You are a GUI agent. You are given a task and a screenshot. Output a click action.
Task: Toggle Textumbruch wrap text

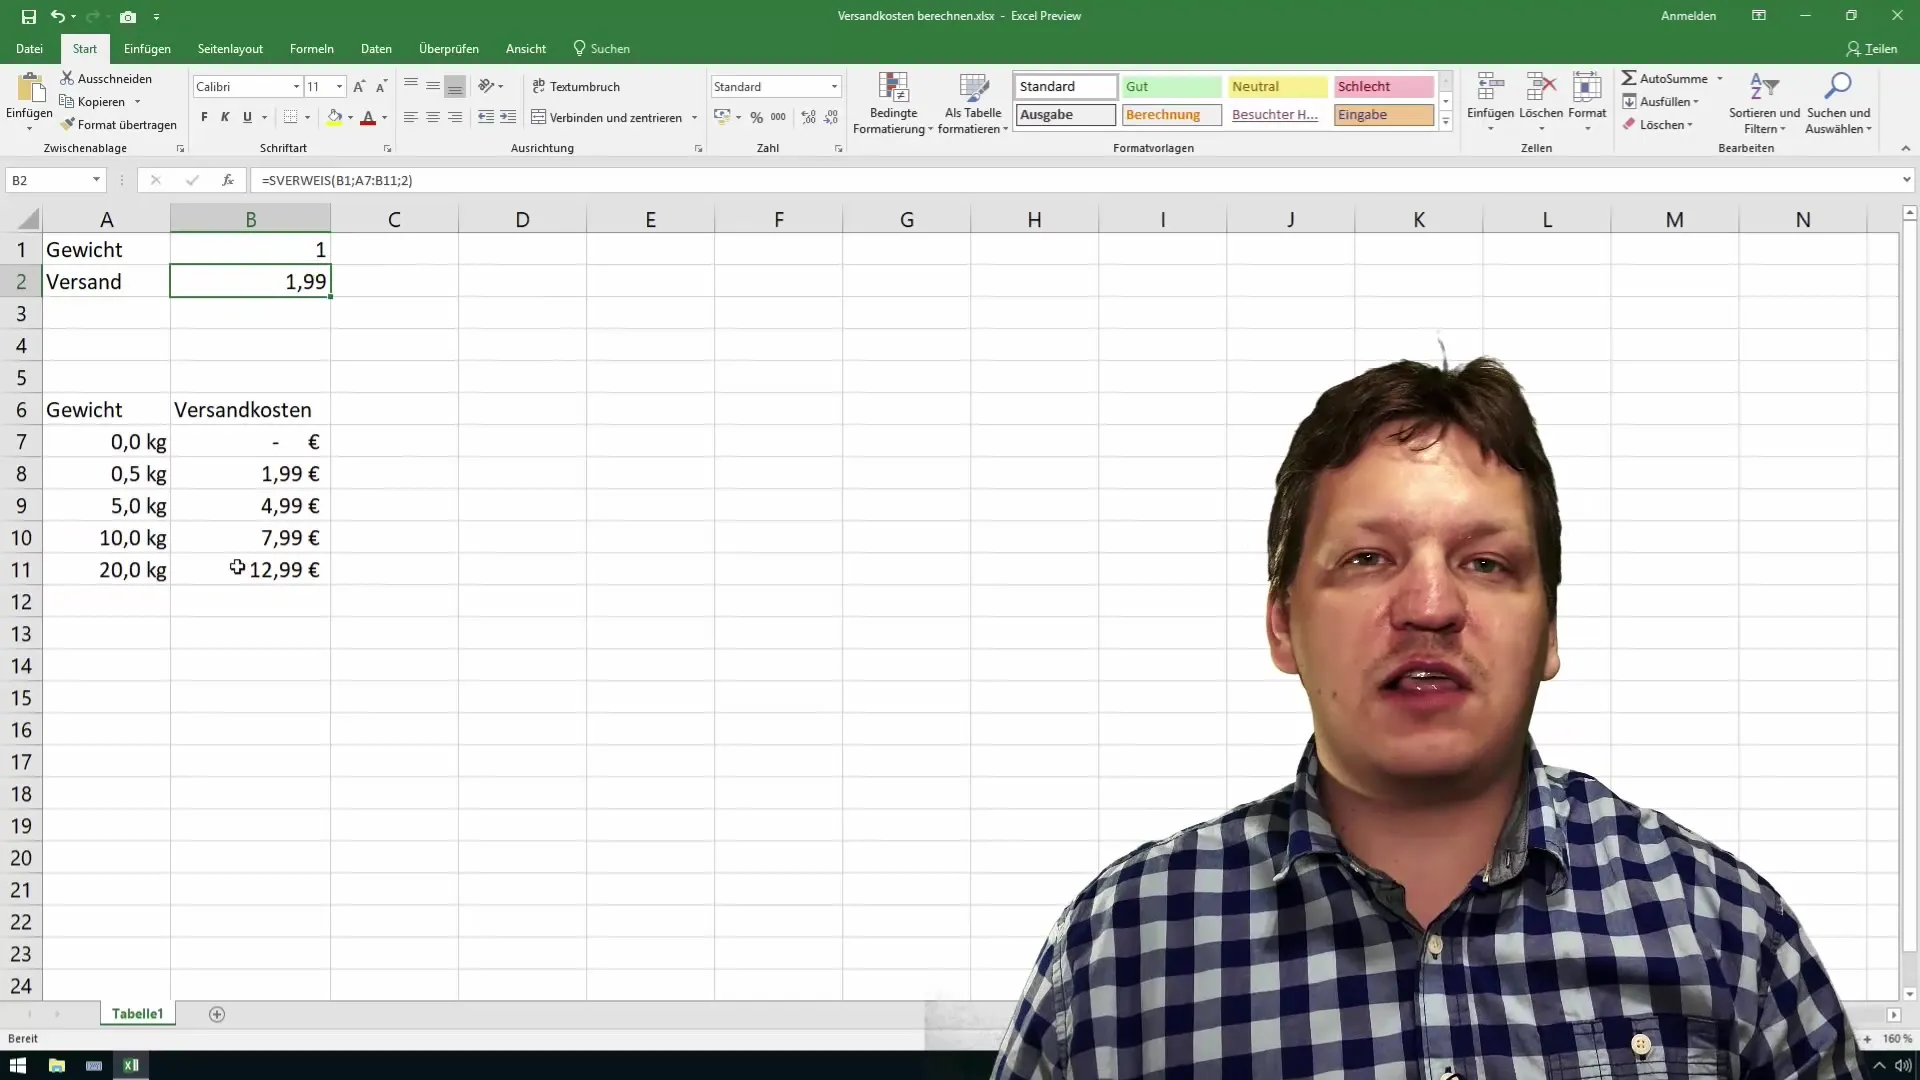pyautogui.click(x=576, y=86)
